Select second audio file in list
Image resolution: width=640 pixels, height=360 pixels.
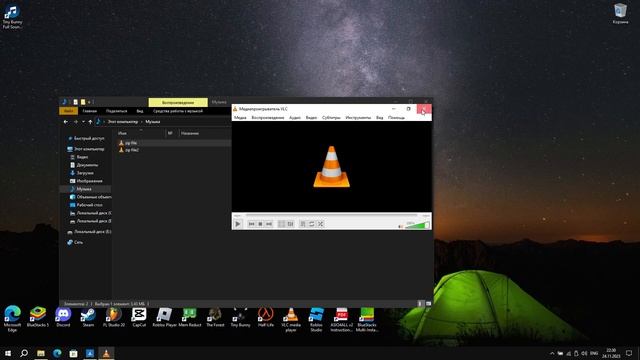[x=132, y=150]
